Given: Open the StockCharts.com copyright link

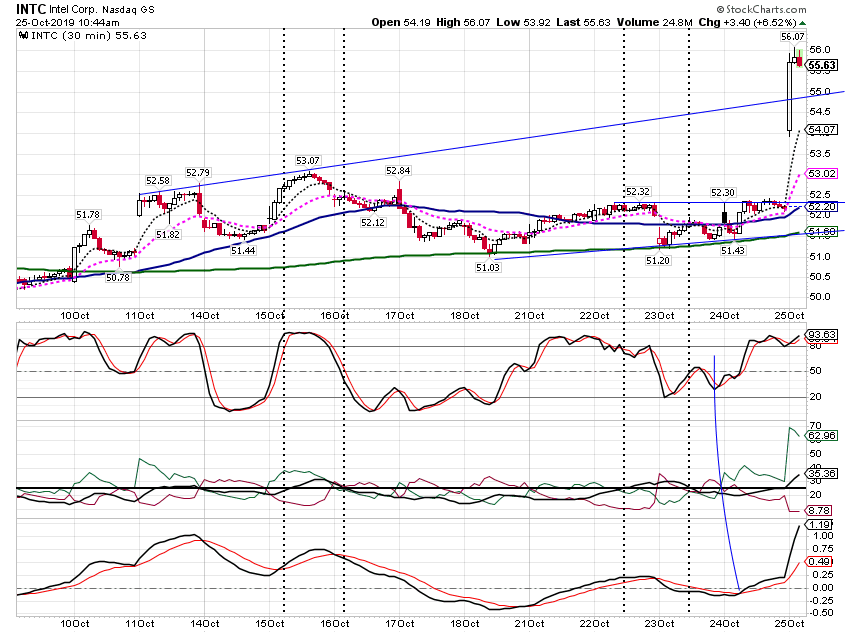Looking at the screenshot, I should coord(761,9).
